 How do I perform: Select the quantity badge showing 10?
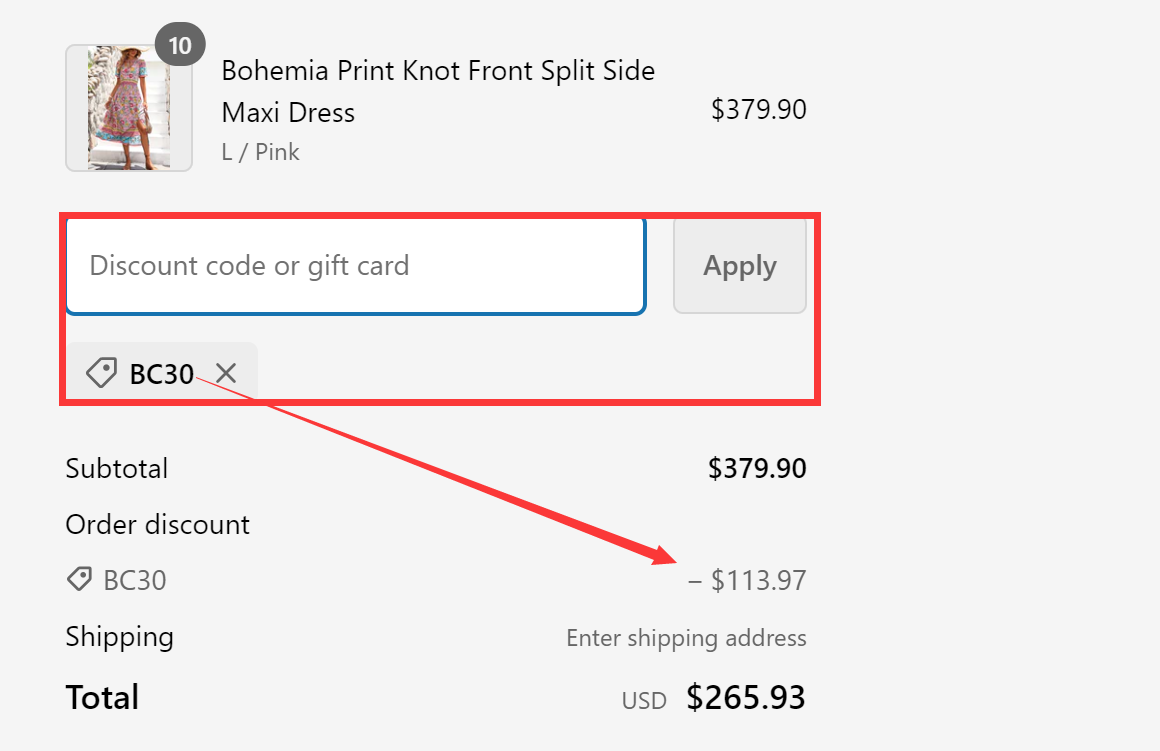pos(181,44)
